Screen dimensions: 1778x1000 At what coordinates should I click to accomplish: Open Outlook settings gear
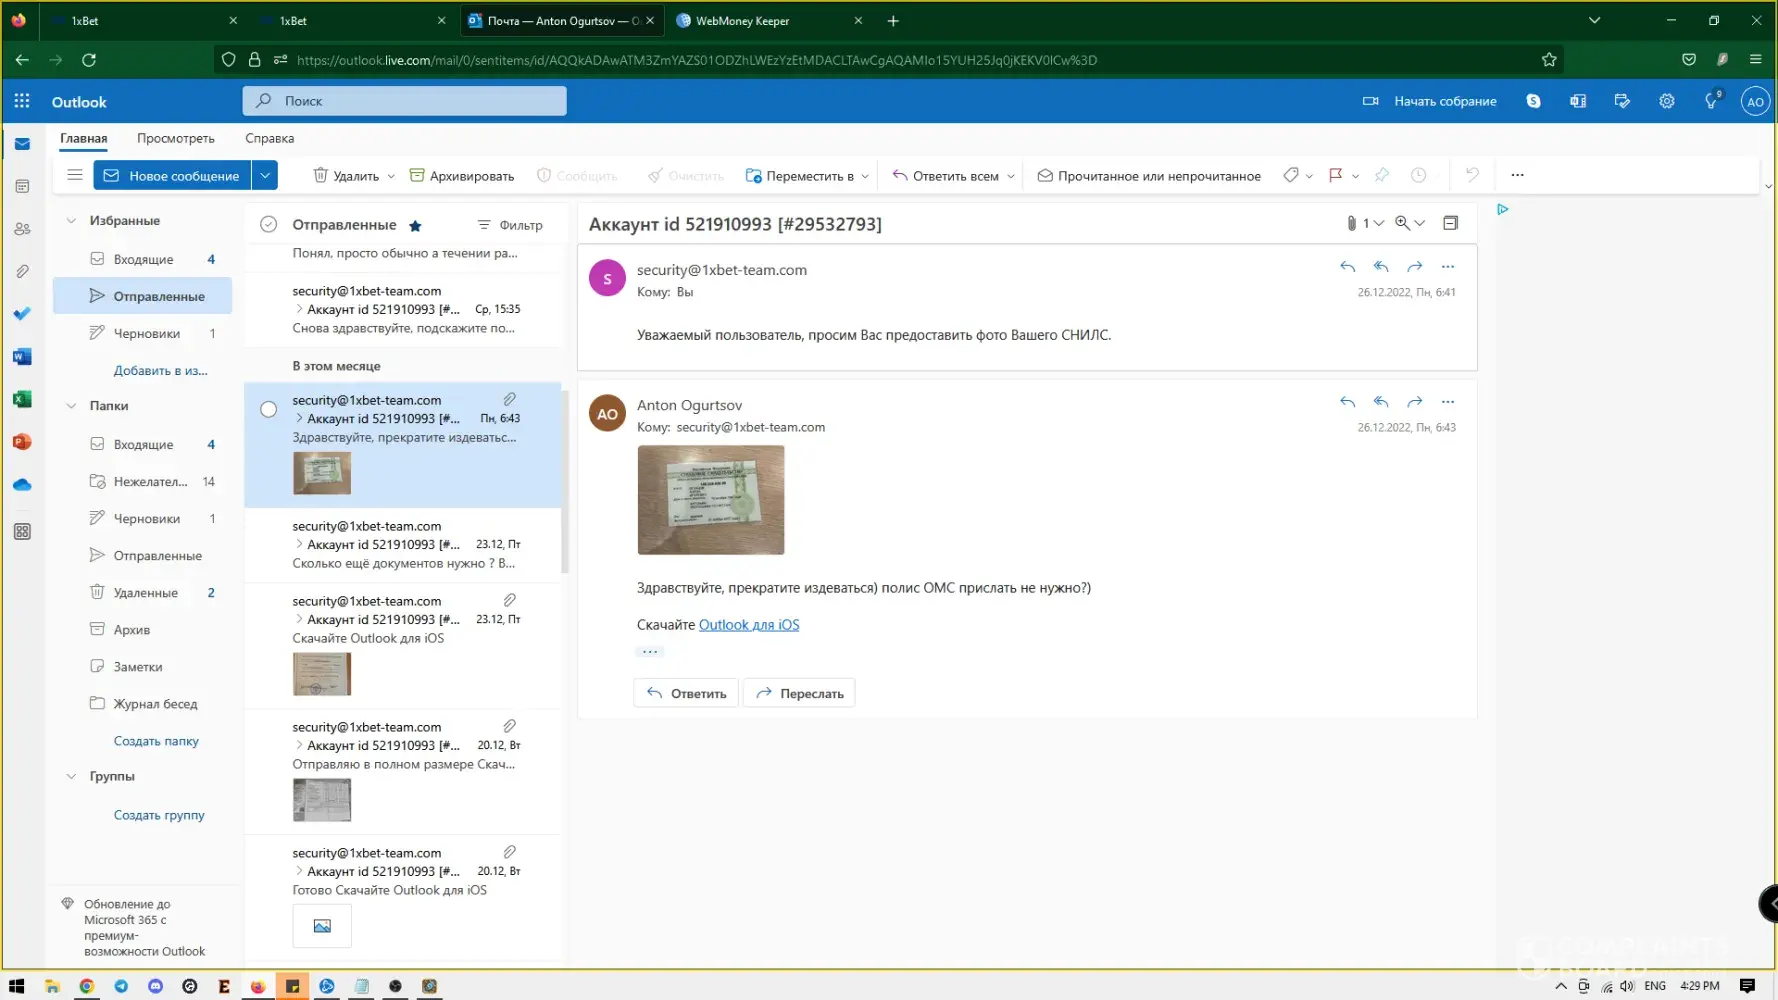(1666, 101)
